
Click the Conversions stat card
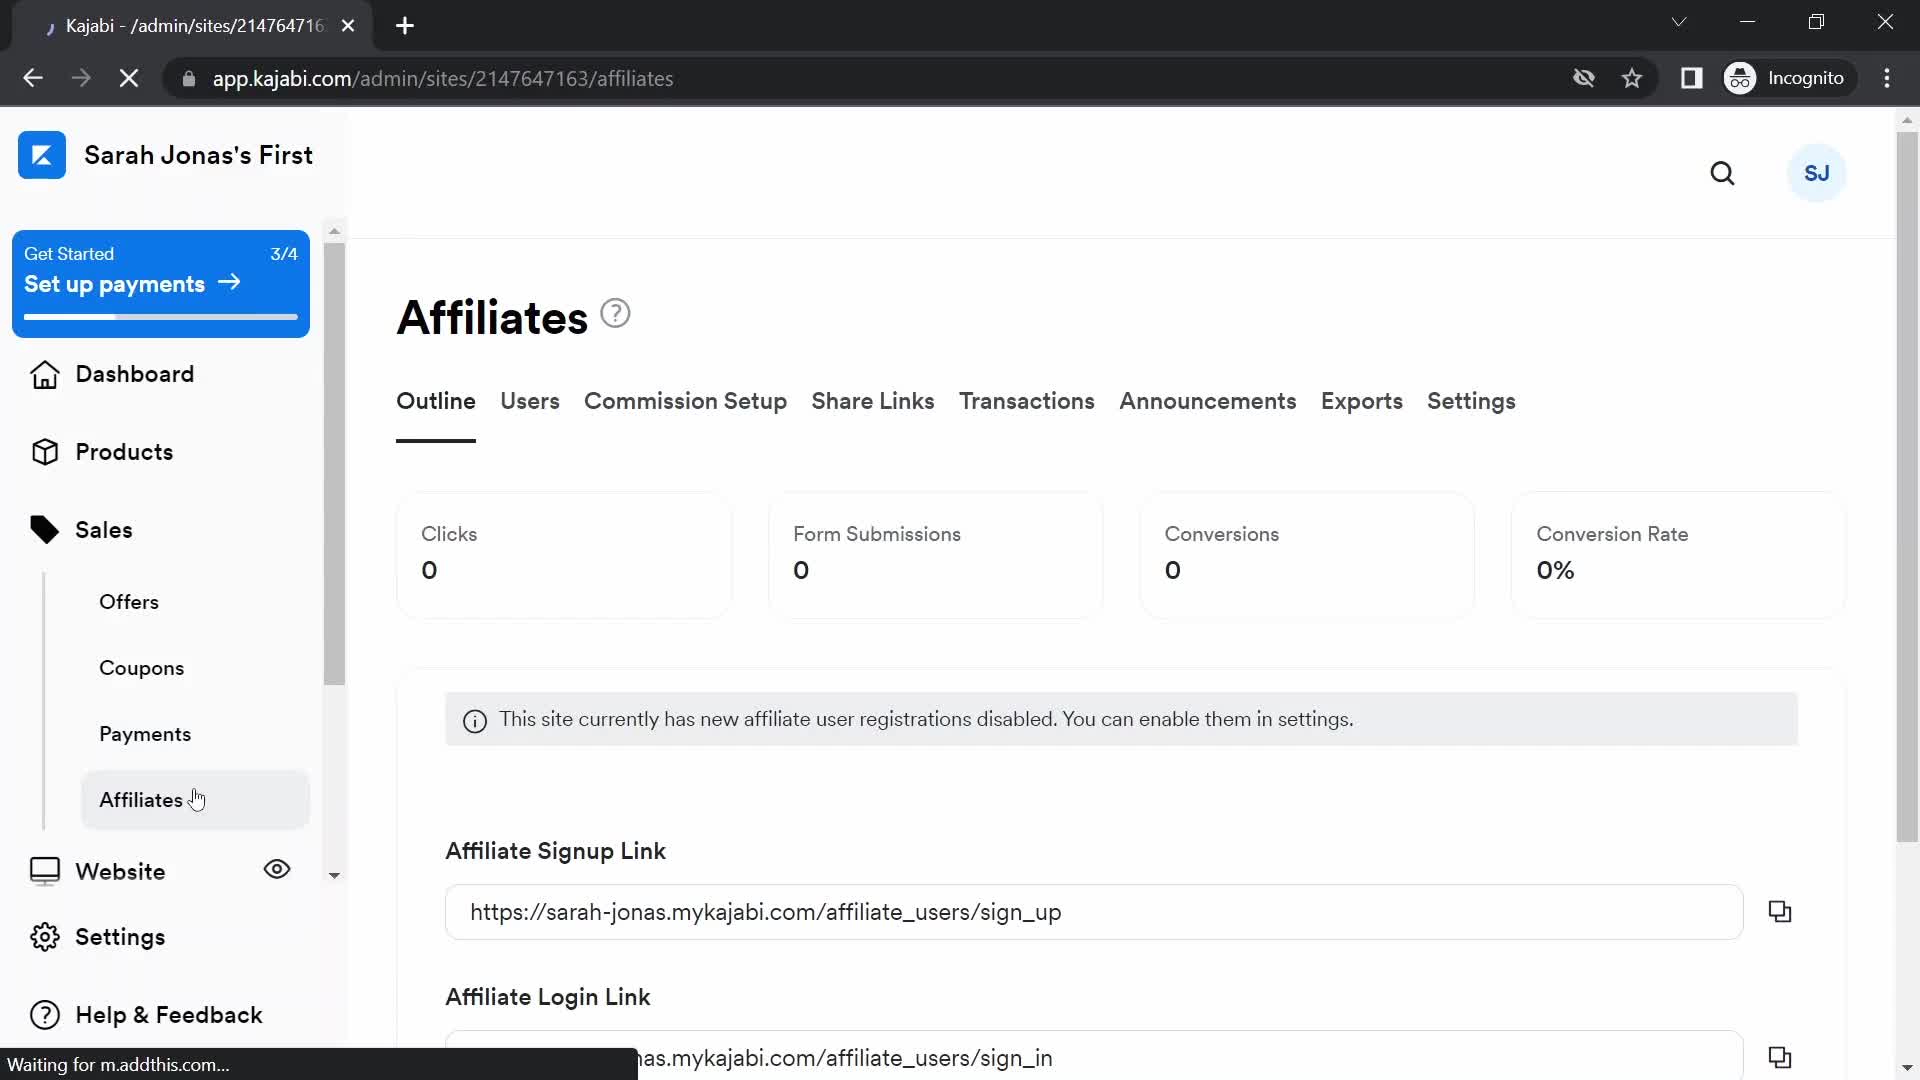pos(1307,555)
